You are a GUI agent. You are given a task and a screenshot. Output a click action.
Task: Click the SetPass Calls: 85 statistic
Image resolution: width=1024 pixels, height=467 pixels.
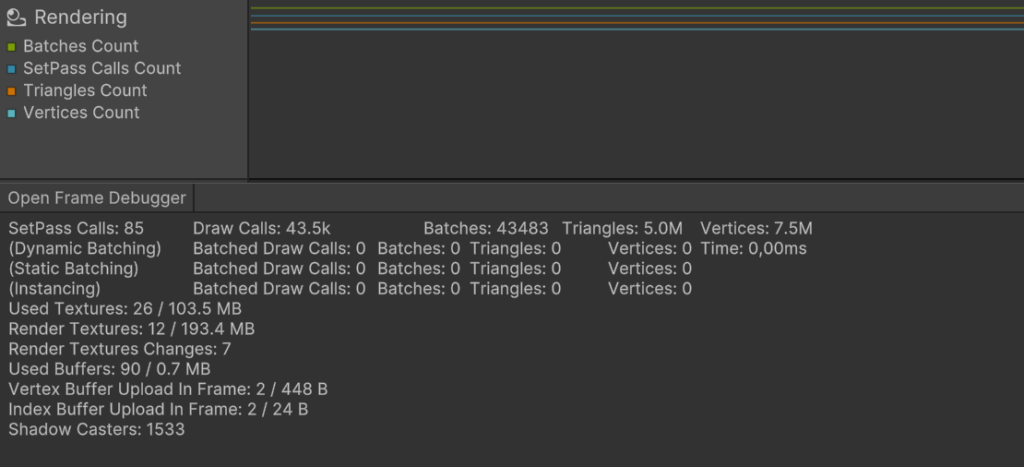tap(76, 229)
